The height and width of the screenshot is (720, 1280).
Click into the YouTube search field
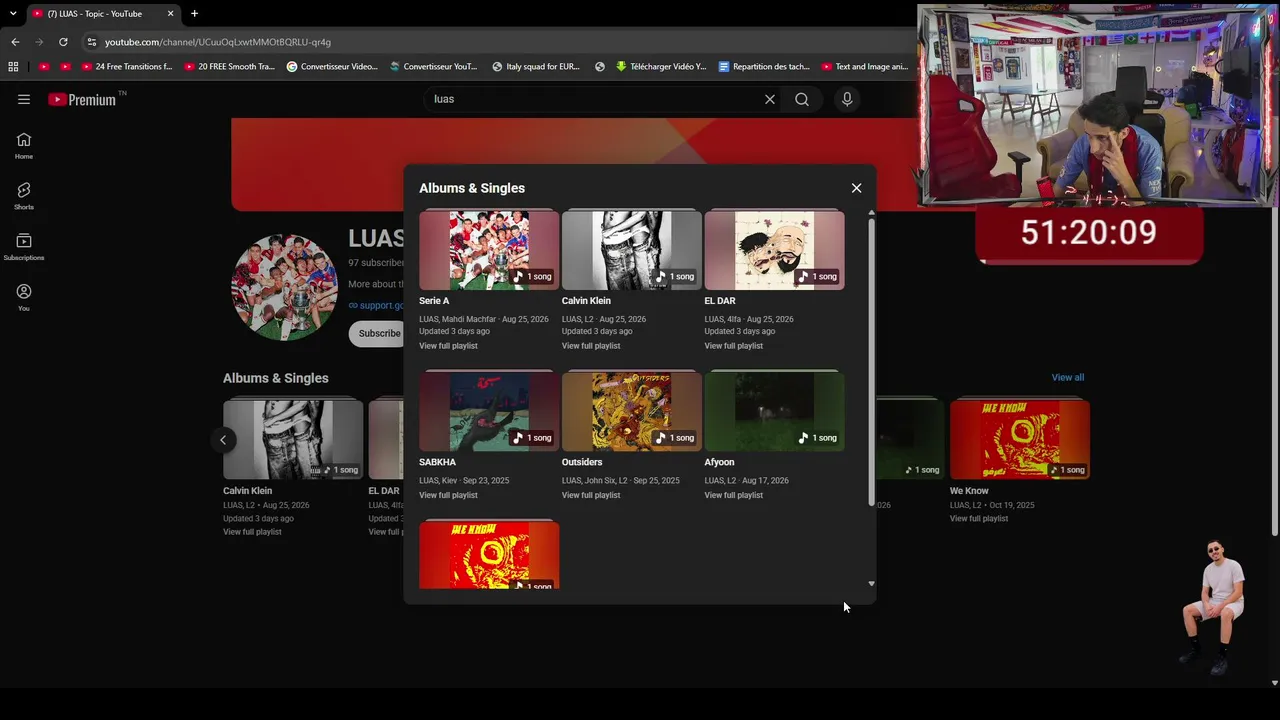click(595, 99)
